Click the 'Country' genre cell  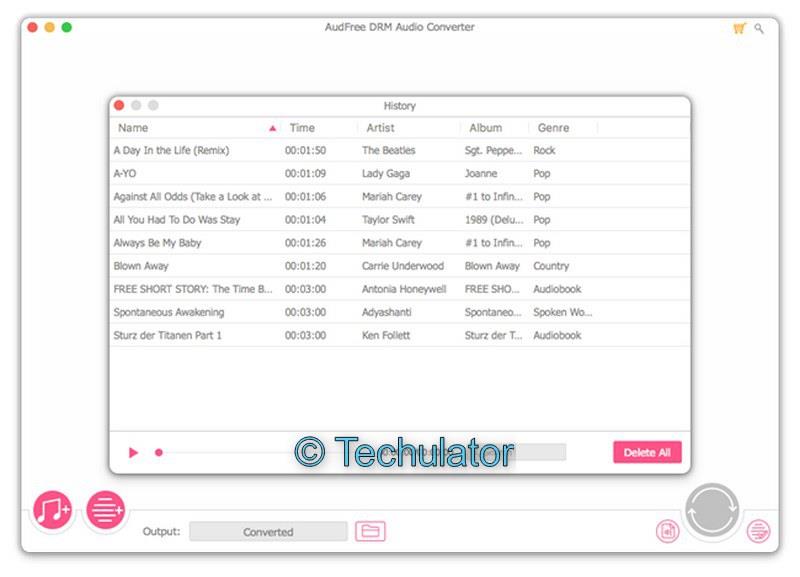551,266
